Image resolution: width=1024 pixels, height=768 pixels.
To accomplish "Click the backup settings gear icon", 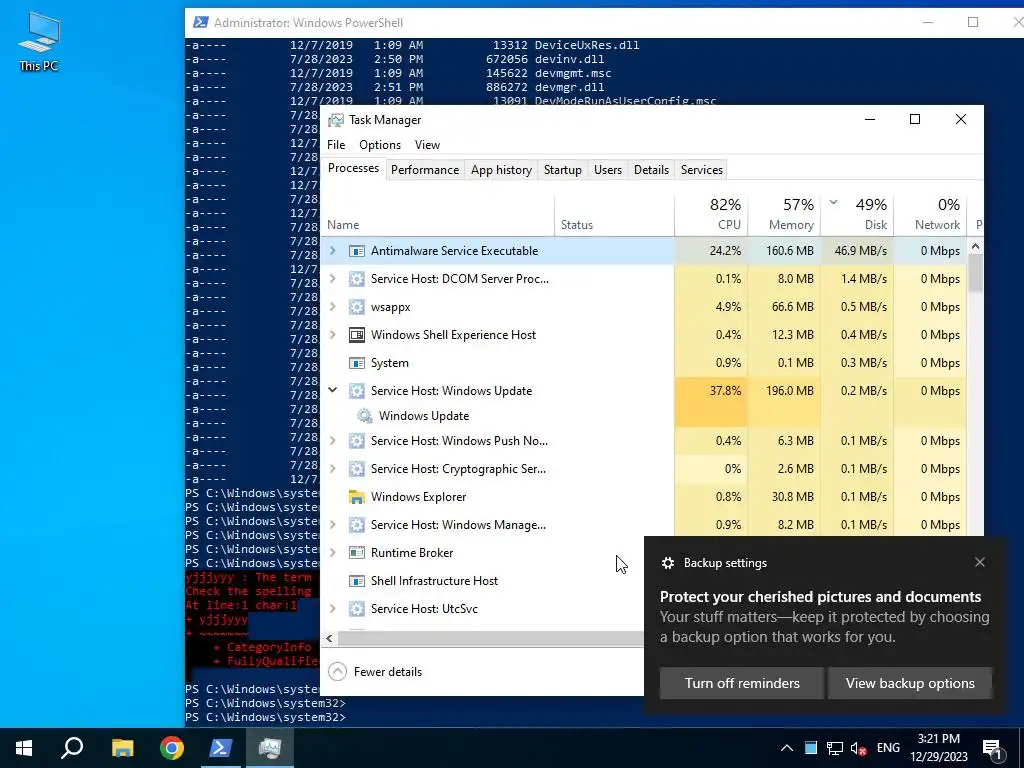I will tap(667, 563).
